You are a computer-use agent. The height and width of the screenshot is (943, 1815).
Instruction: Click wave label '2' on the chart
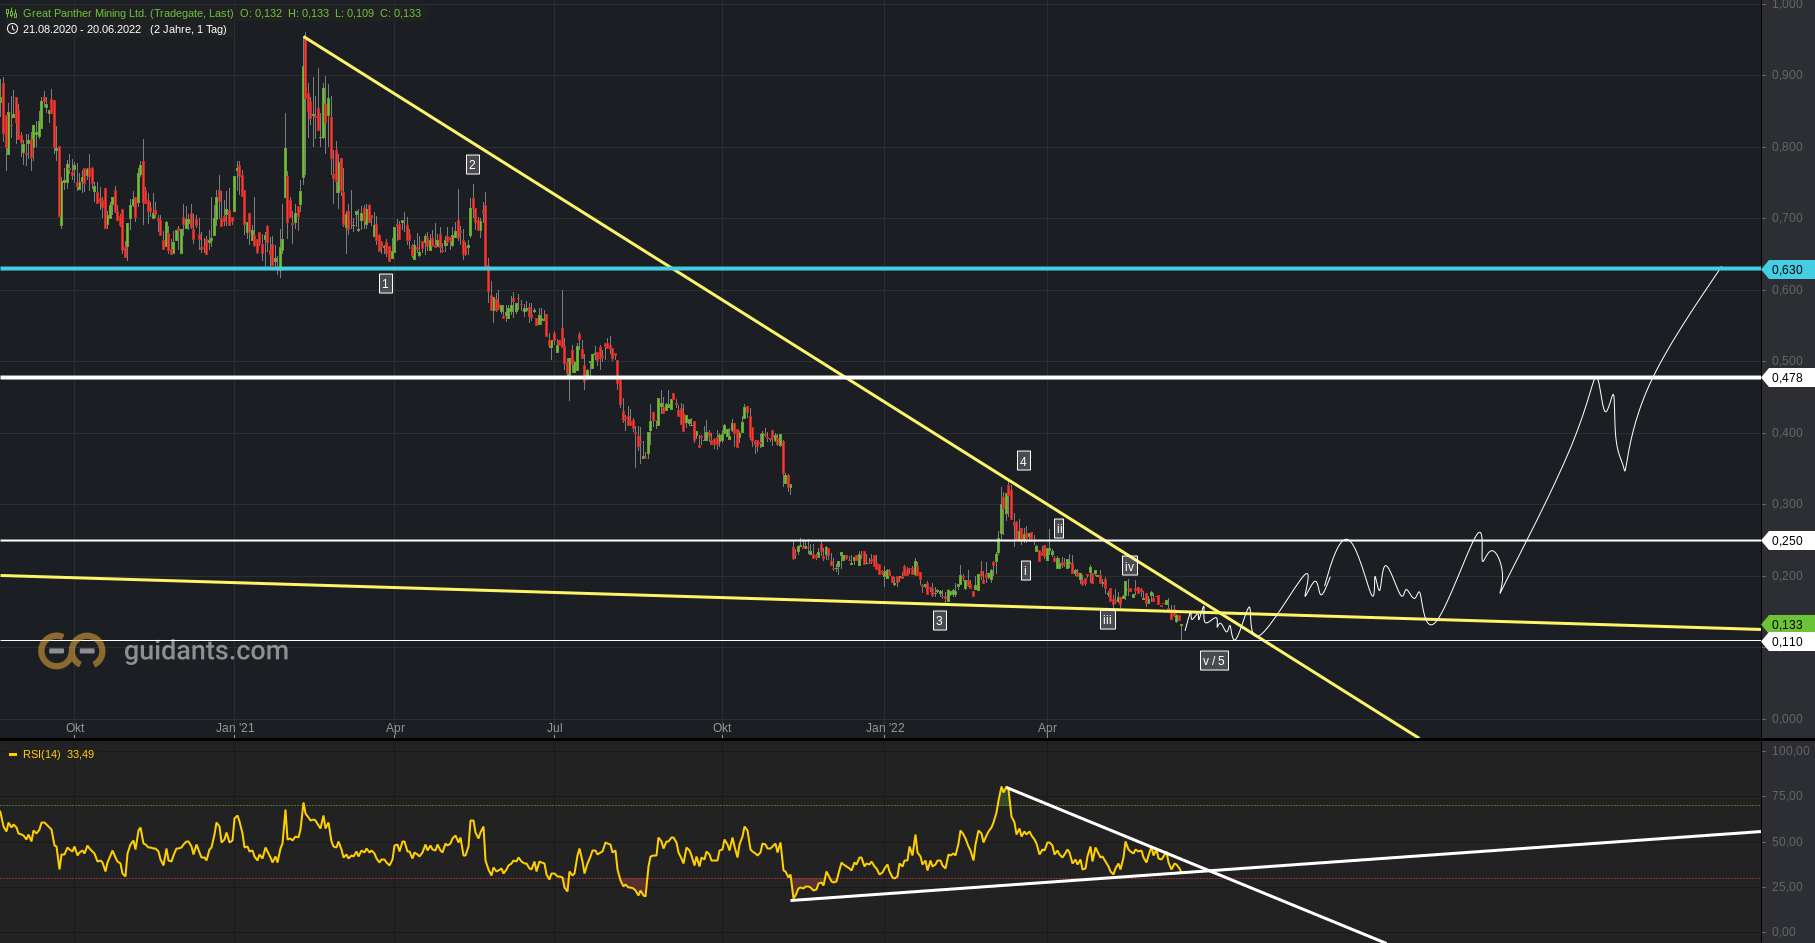[473, 165]
